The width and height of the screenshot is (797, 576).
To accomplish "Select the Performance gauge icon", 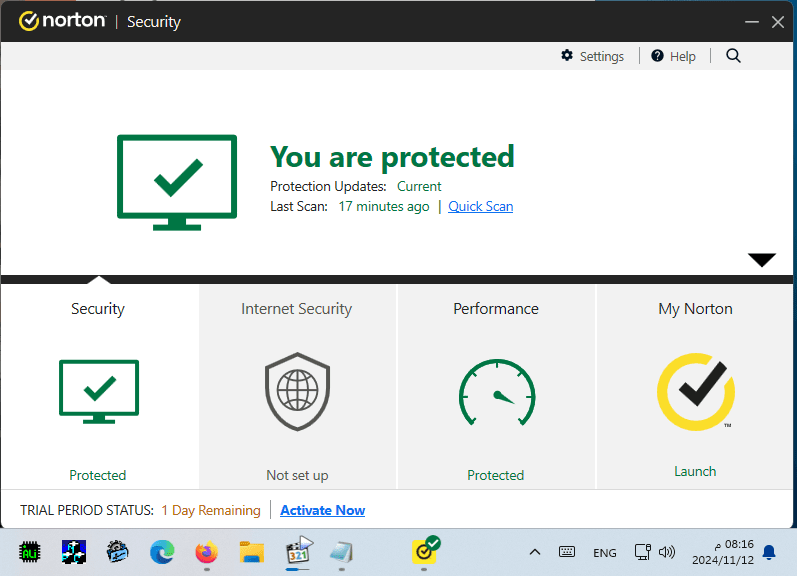I will [497, 392].
